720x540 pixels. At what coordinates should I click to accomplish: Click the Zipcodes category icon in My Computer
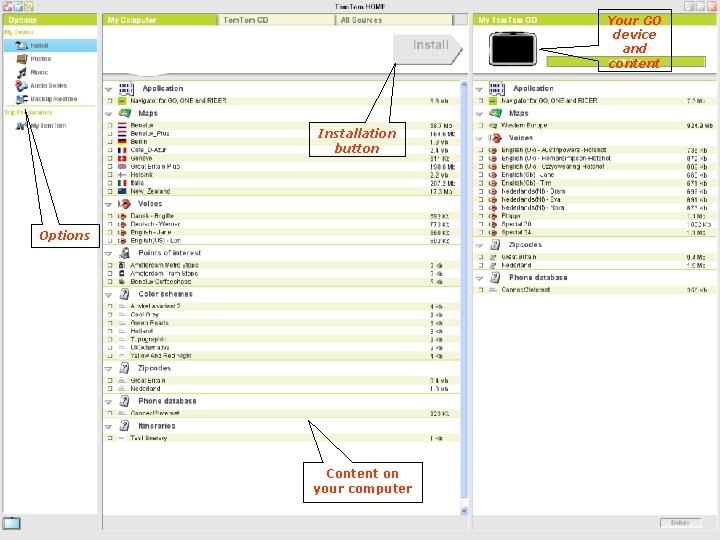tap(124, 368)
